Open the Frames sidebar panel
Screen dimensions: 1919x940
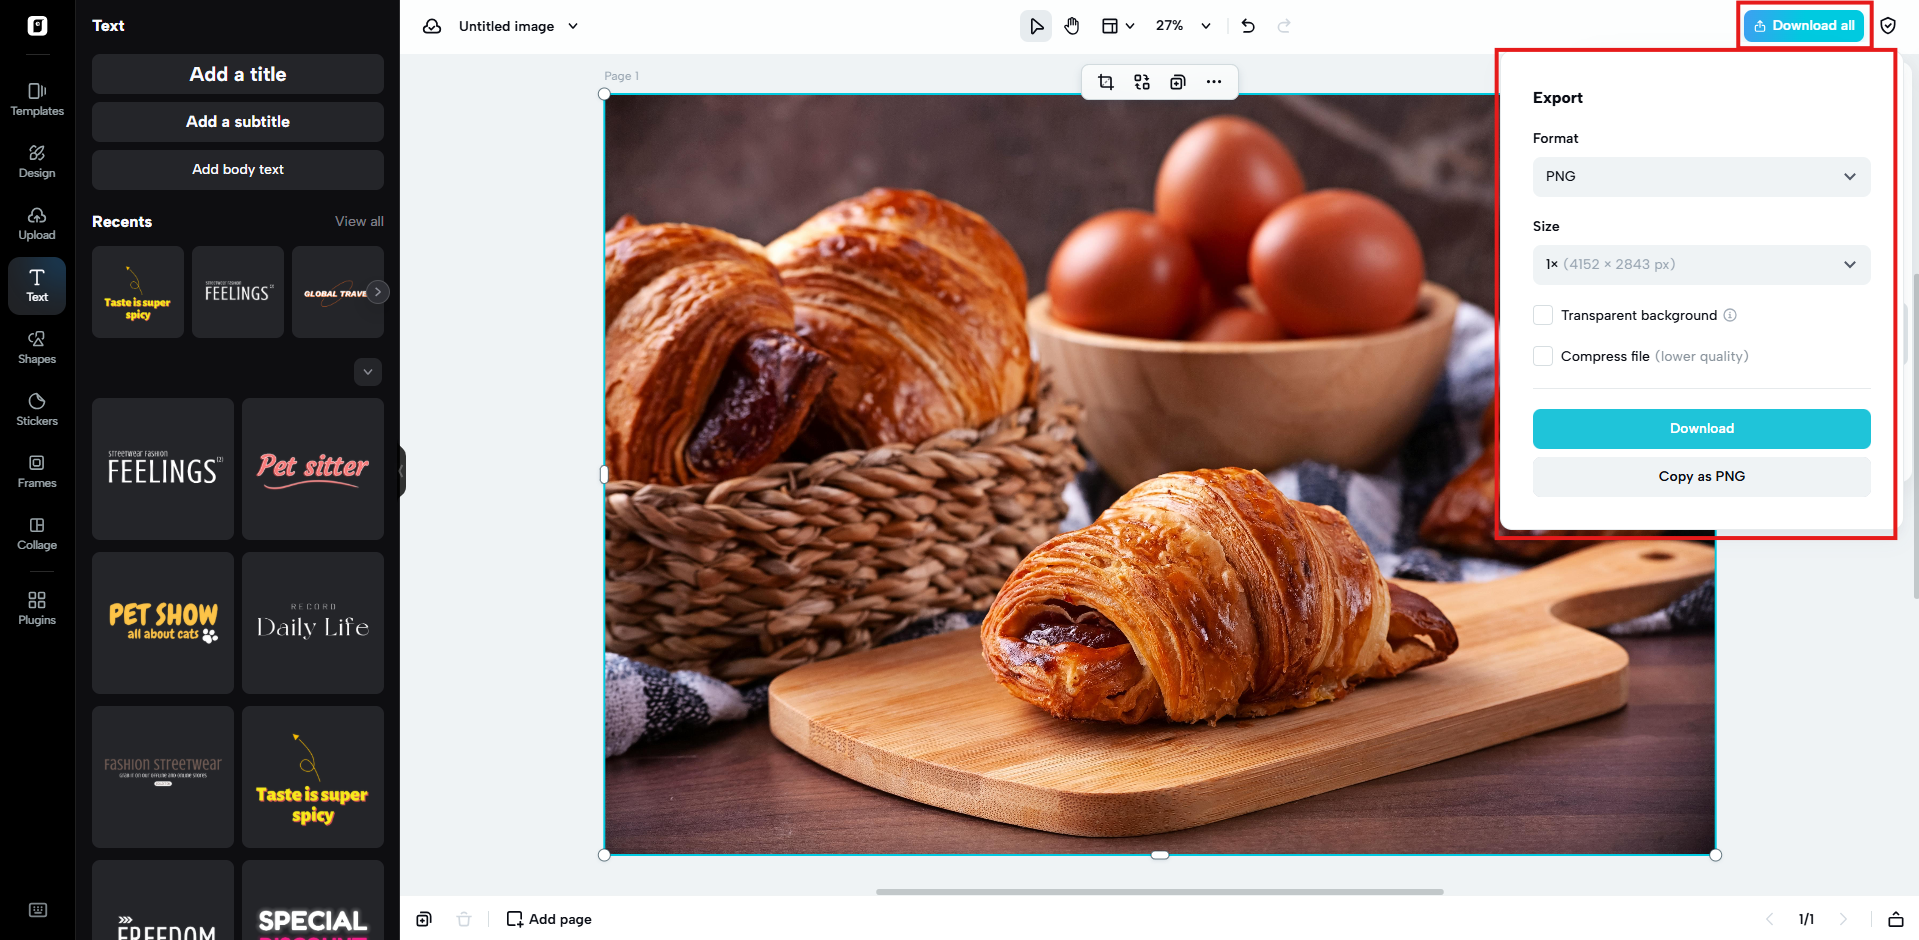(37, 471)
